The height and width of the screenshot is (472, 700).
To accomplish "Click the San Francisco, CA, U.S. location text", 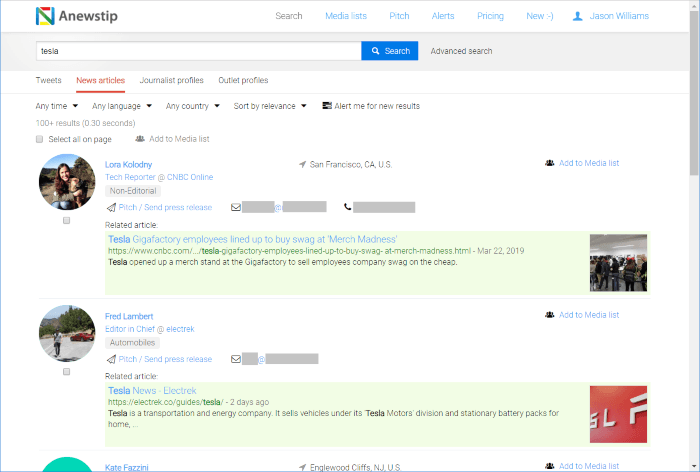I will pos(351,164).
